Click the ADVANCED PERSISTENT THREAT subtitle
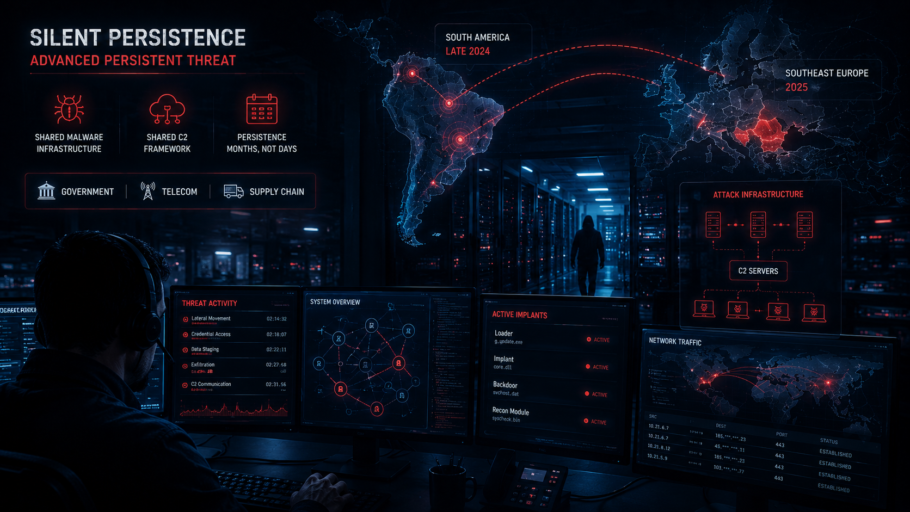This screenshot has height=512, width=910. pyautogui.click(x=133, y=60)
